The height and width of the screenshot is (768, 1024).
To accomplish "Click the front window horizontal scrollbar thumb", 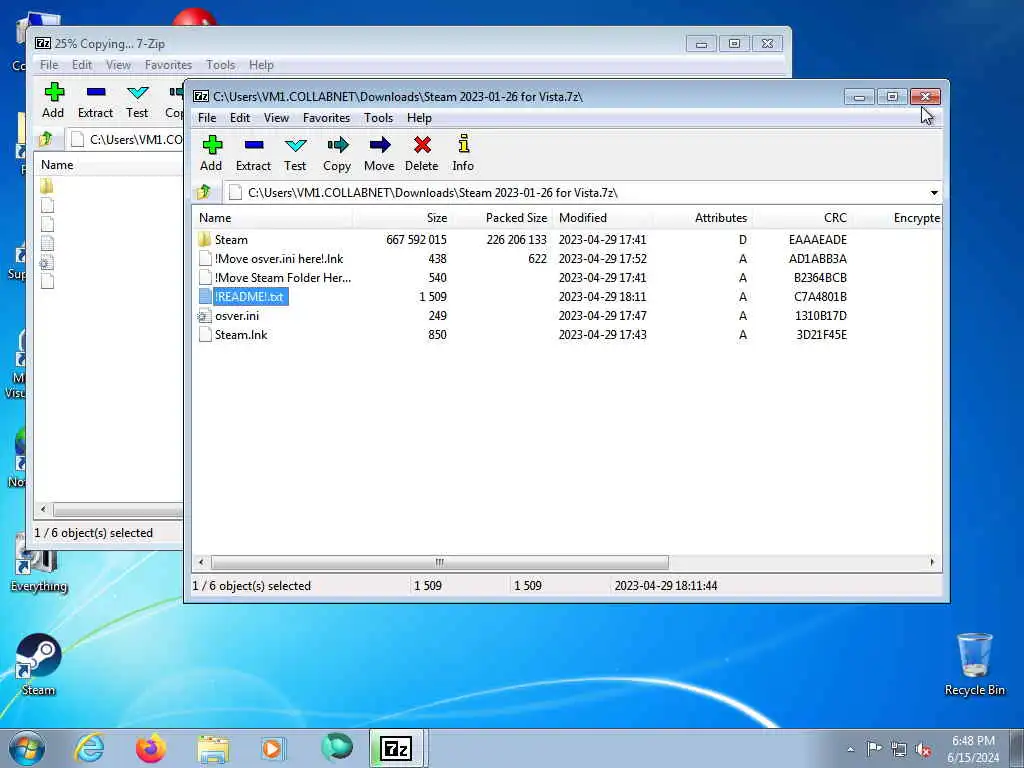I will pyautogui.click(x=440, y=562).
